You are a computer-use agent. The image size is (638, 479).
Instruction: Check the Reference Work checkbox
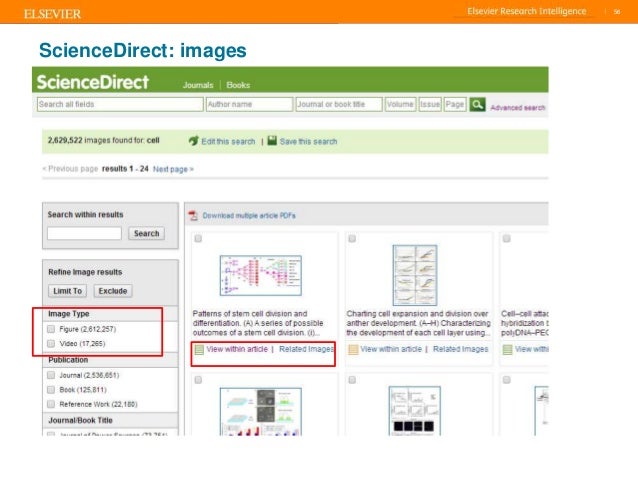(x=51, y=404)
